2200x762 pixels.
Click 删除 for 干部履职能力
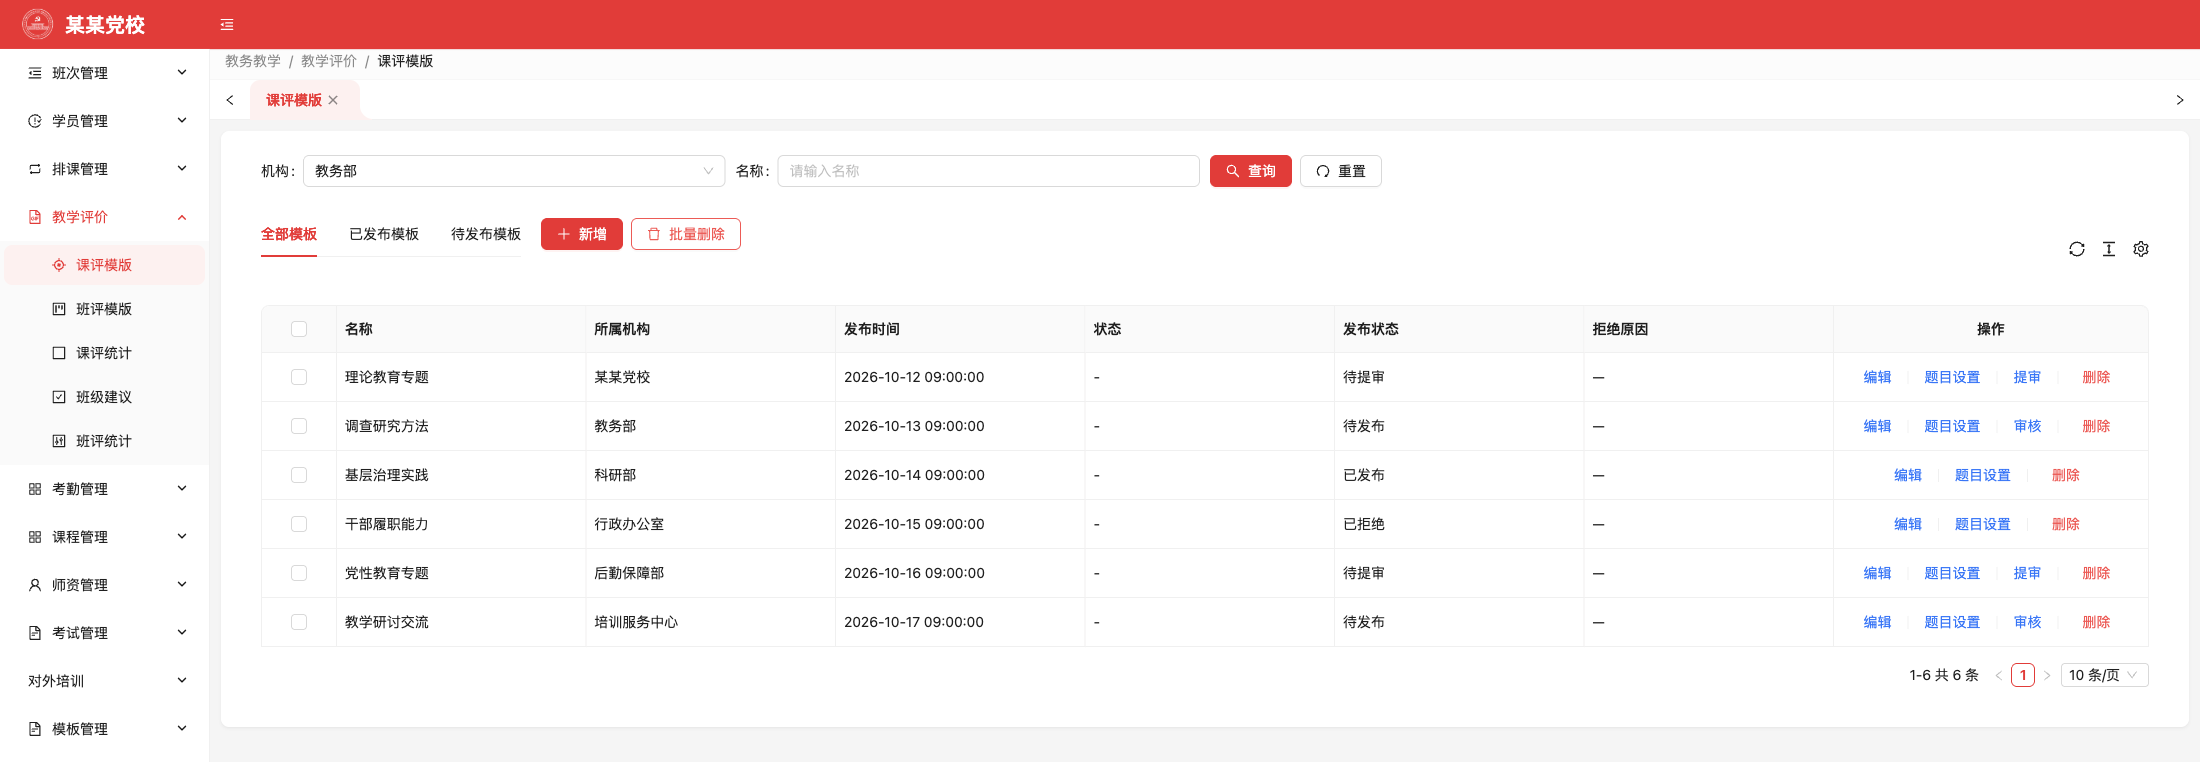point(2066,524)
